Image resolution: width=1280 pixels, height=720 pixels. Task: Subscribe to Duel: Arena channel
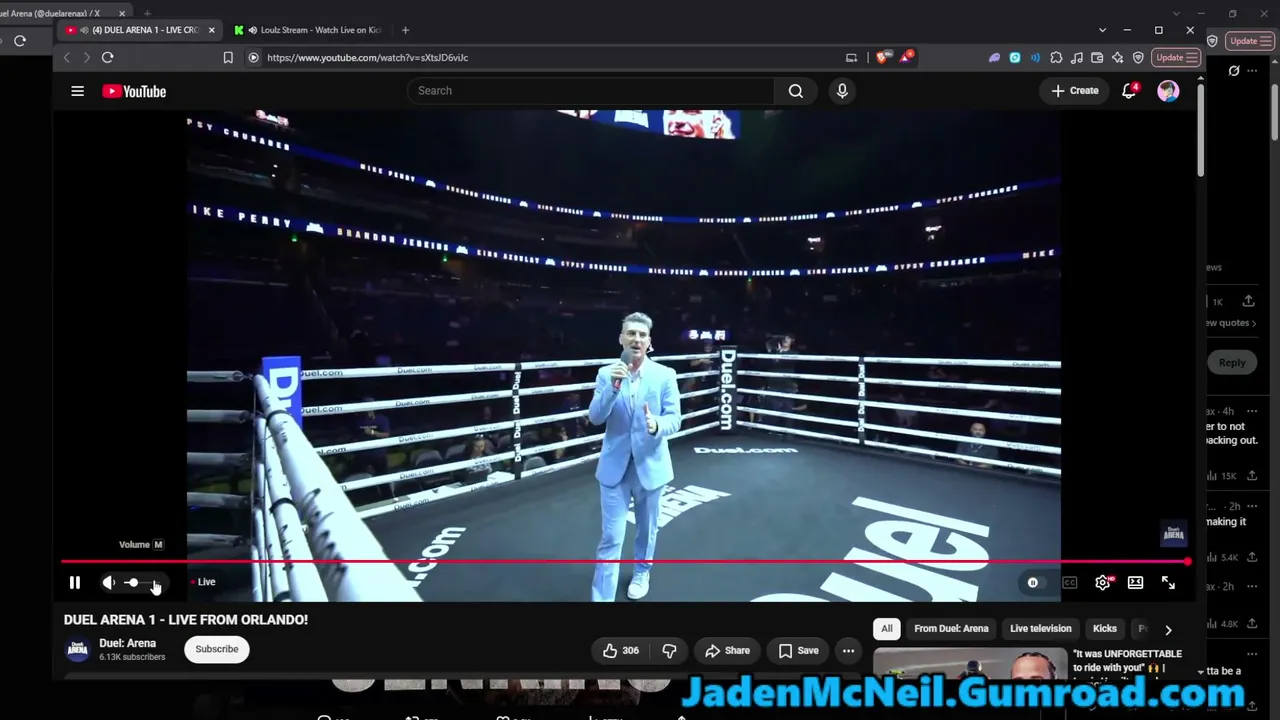pos(217,649)
